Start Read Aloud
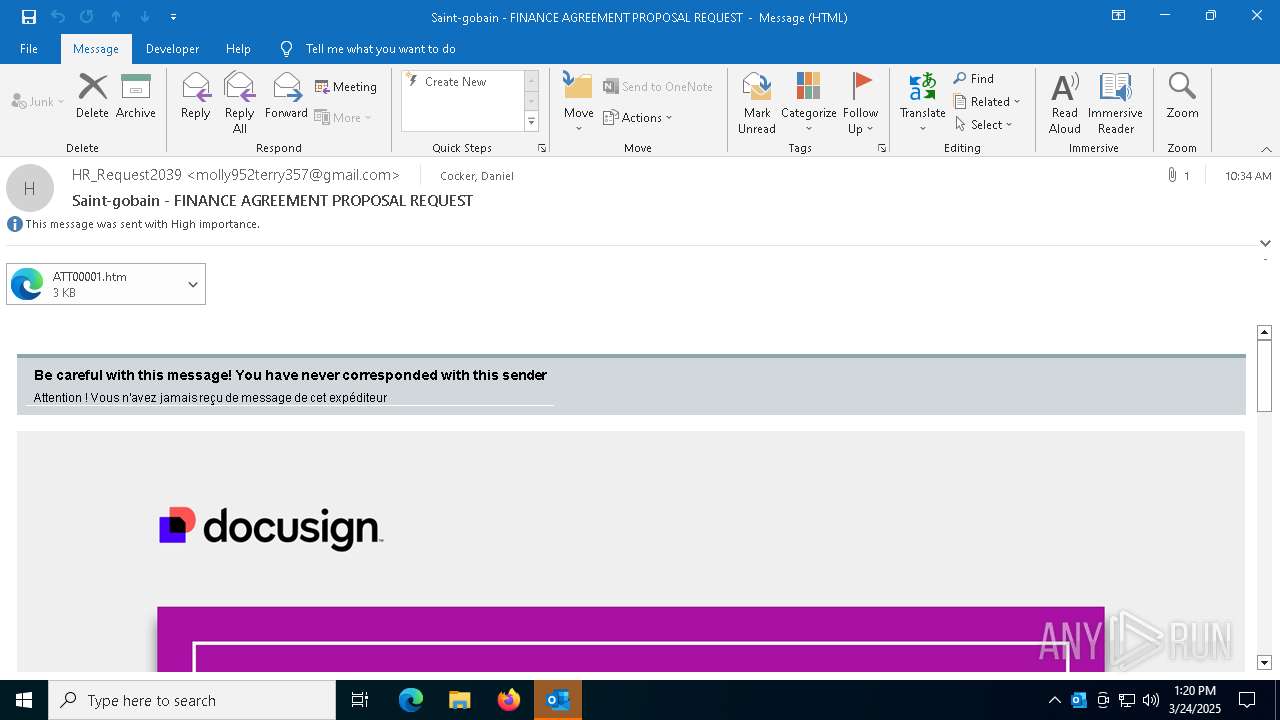The width and height of the screenshot is (1280, 720). [x=1065, y=103]
